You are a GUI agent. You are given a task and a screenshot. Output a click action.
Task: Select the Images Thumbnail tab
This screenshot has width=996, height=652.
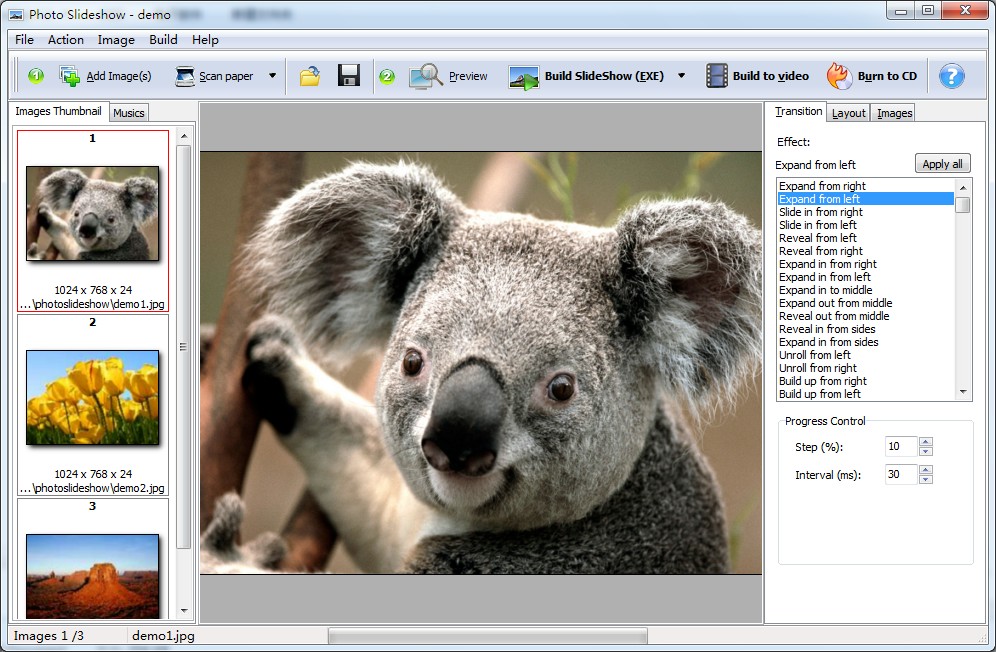[58, 111]
